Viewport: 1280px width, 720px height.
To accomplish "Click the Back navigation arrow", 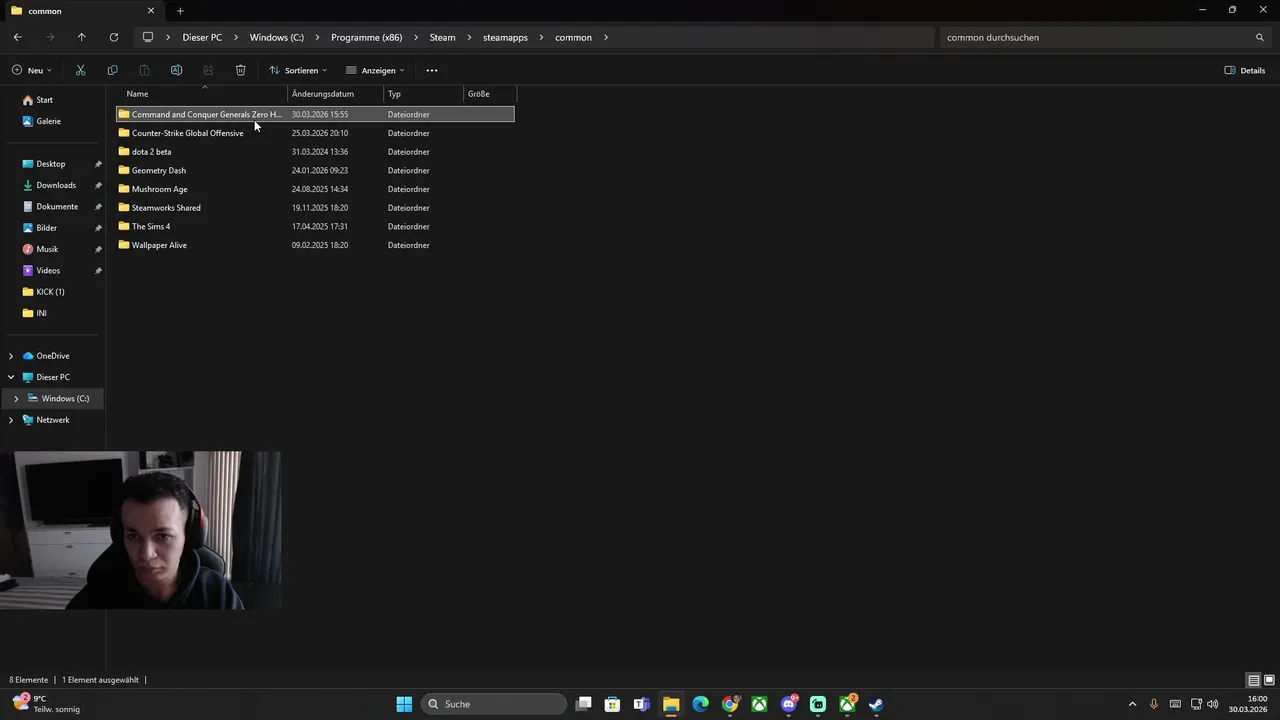I will (18, 37).
